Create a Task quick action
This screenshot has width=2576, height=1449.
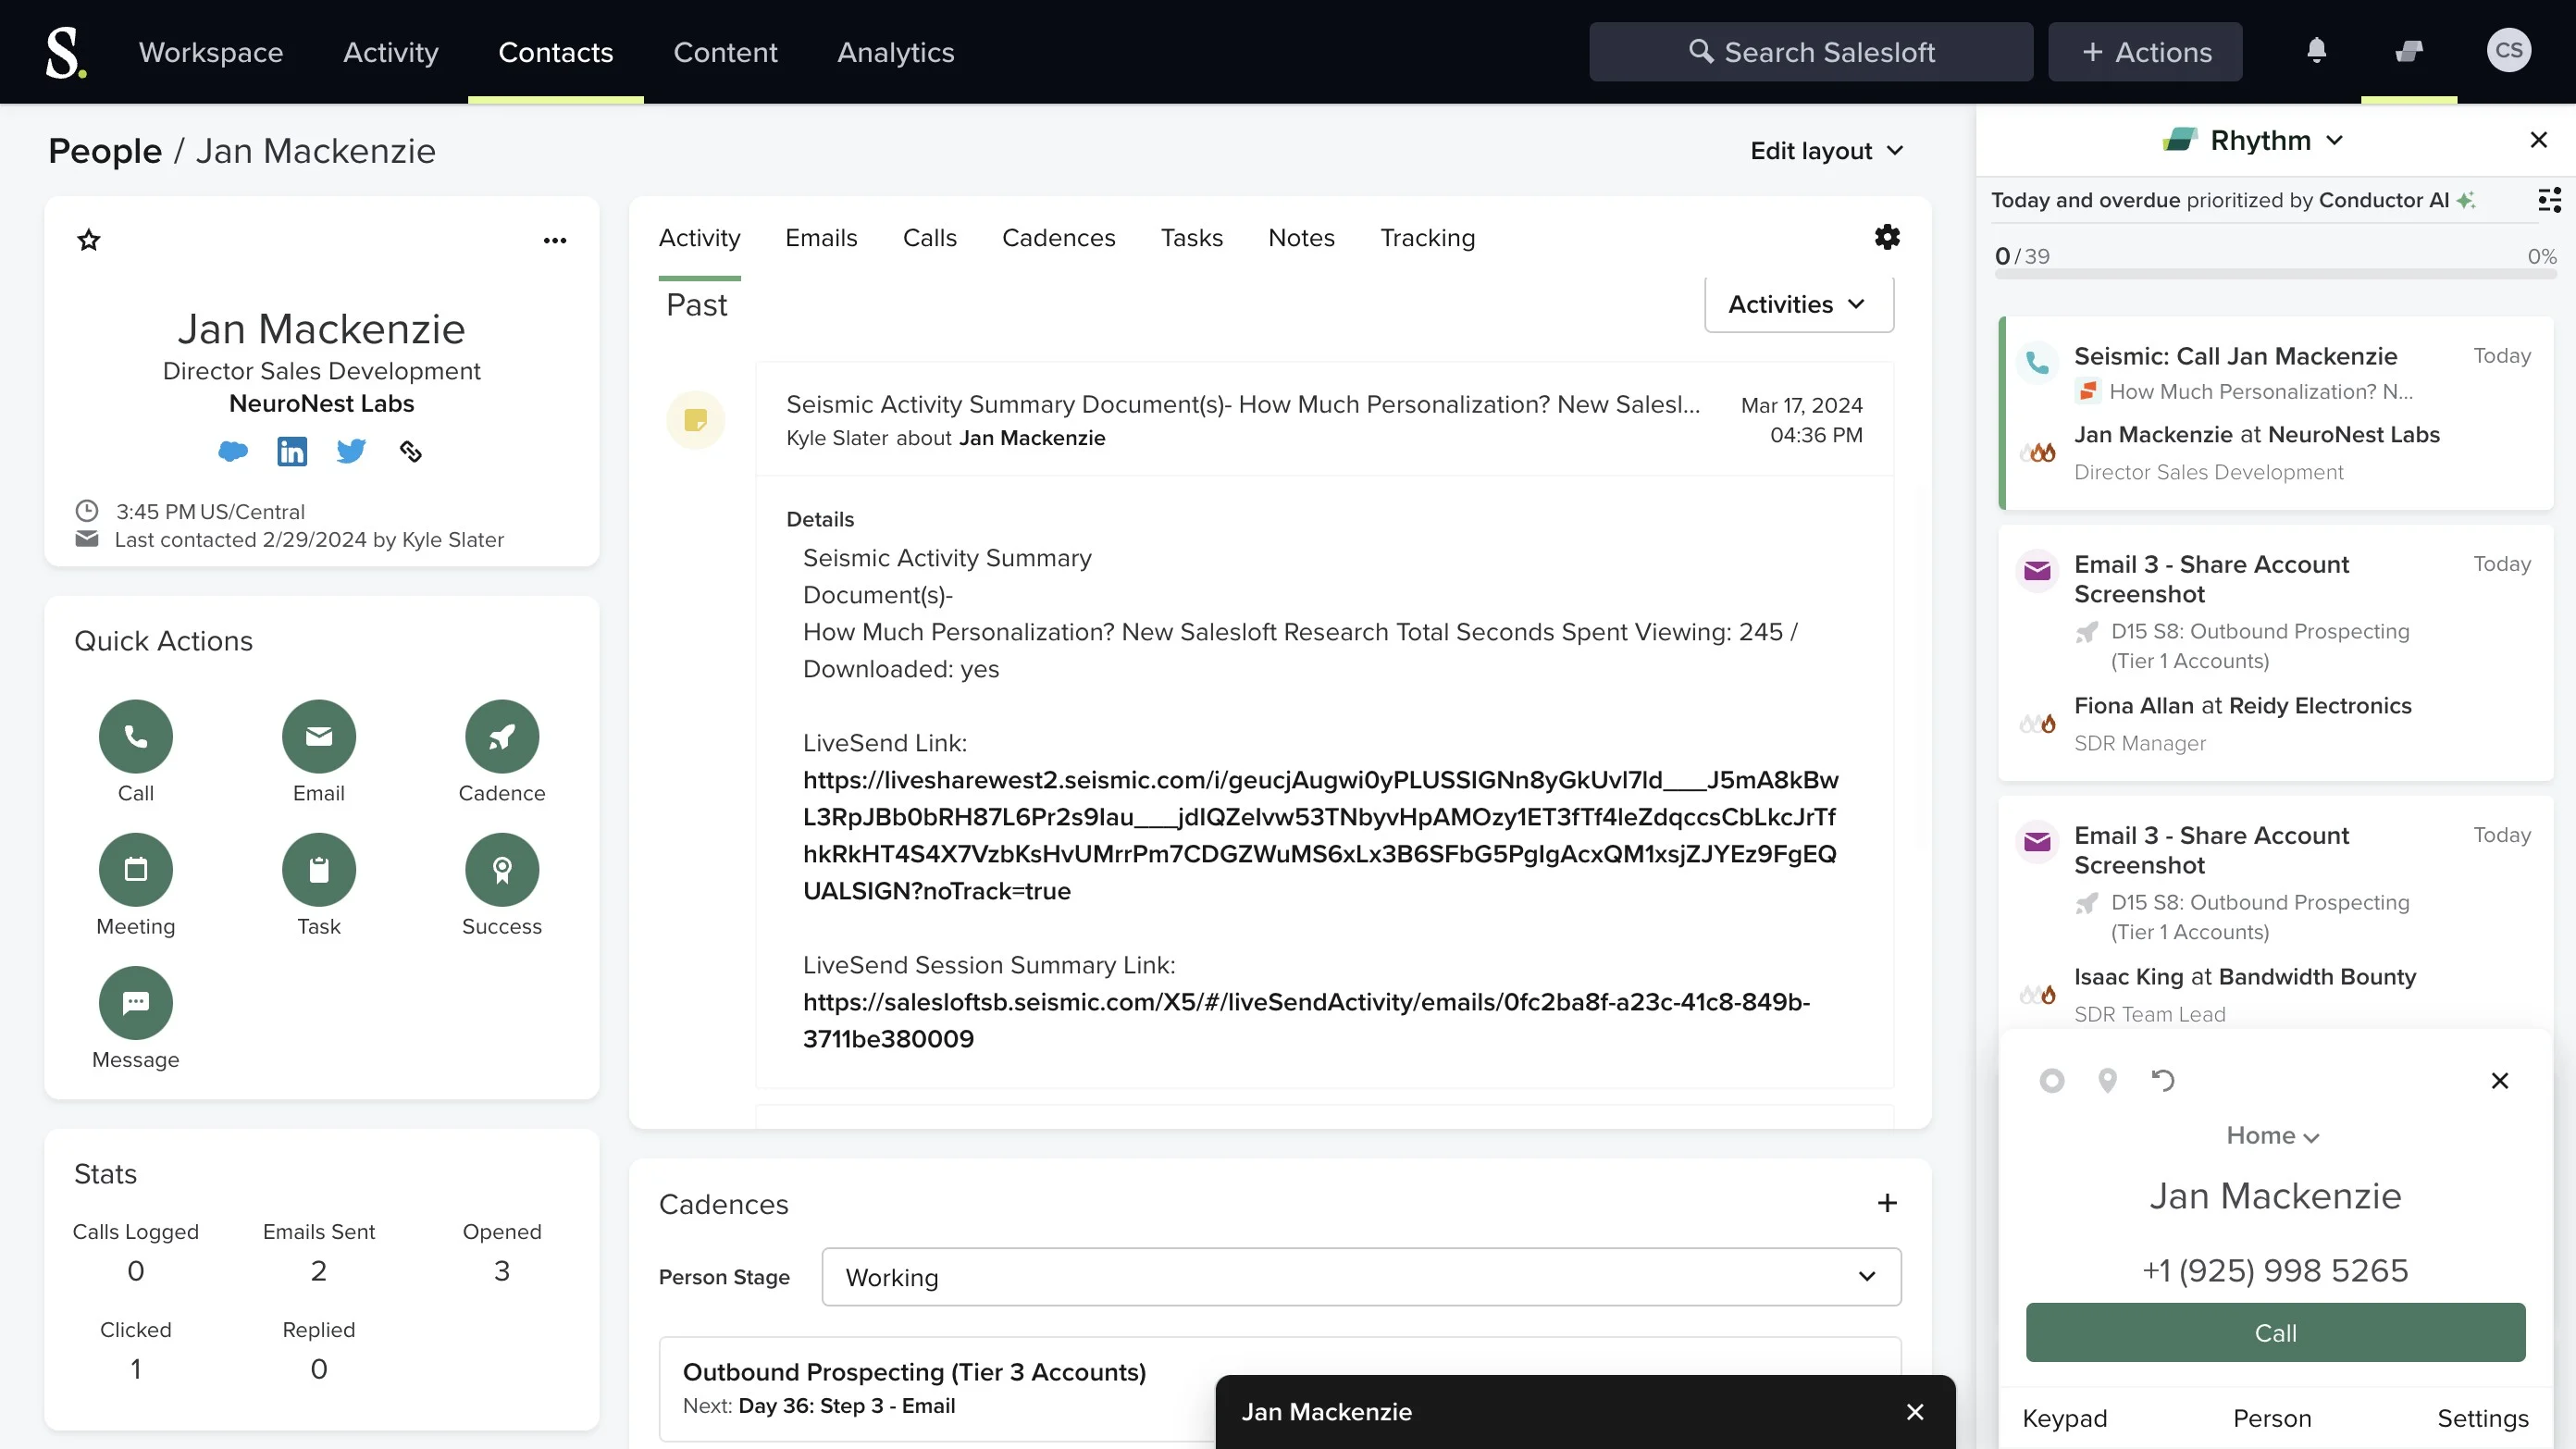click(319, 869)
